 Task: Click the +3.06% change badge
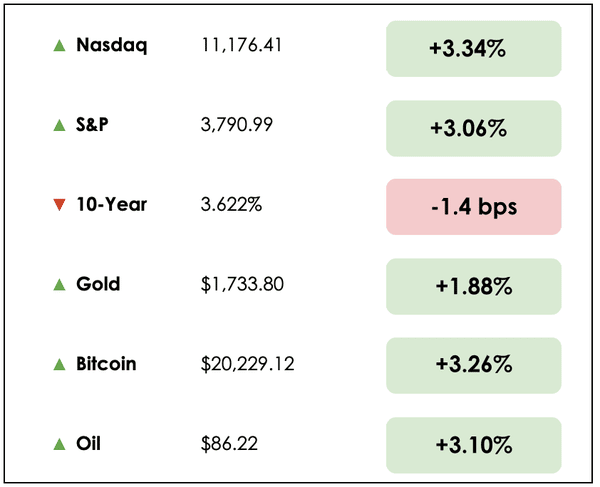473,128
